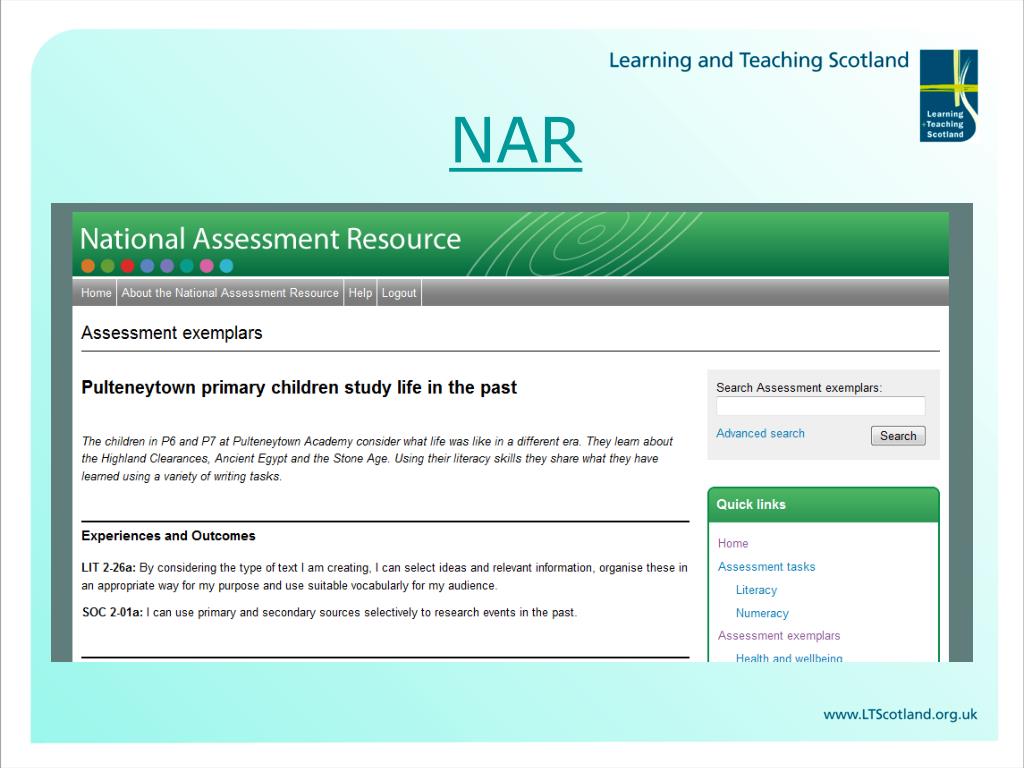Select the Assessment exemplars page heading

pyautogui.click(x=172, y=333)
